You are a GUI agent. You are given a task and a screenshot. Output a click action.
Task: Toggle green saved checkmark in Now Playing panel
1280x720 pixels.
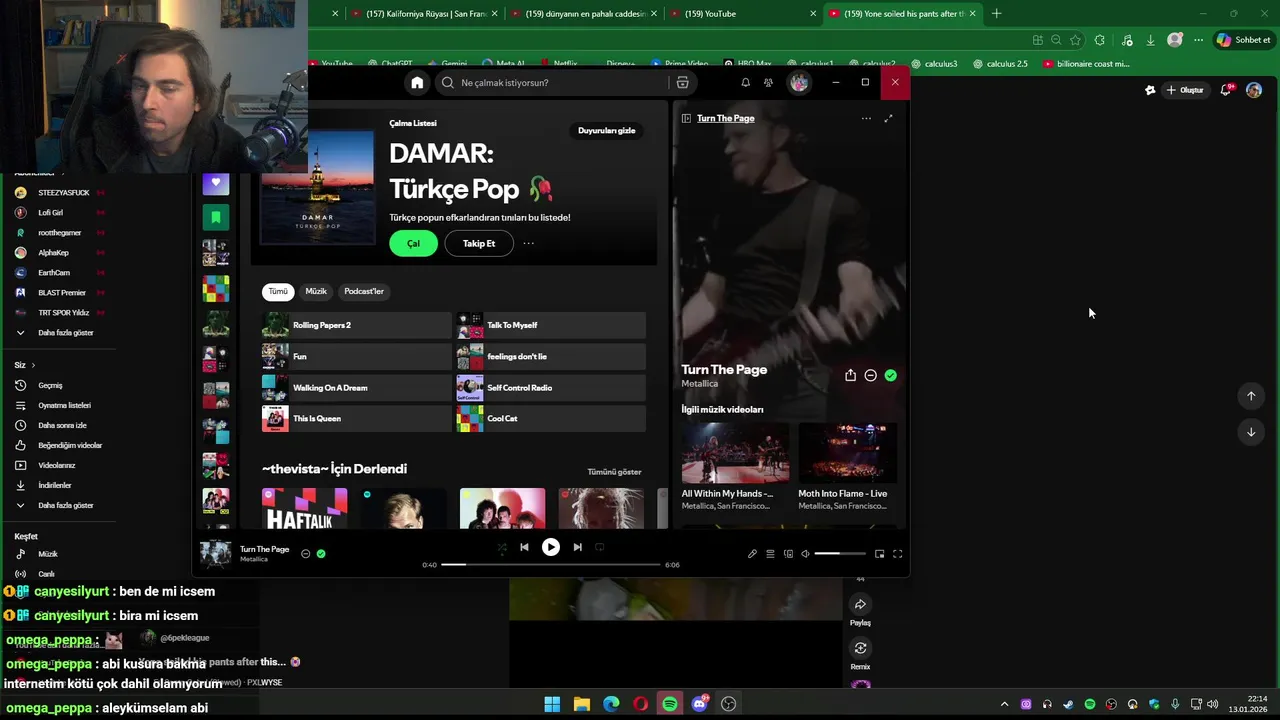(890, 375)
